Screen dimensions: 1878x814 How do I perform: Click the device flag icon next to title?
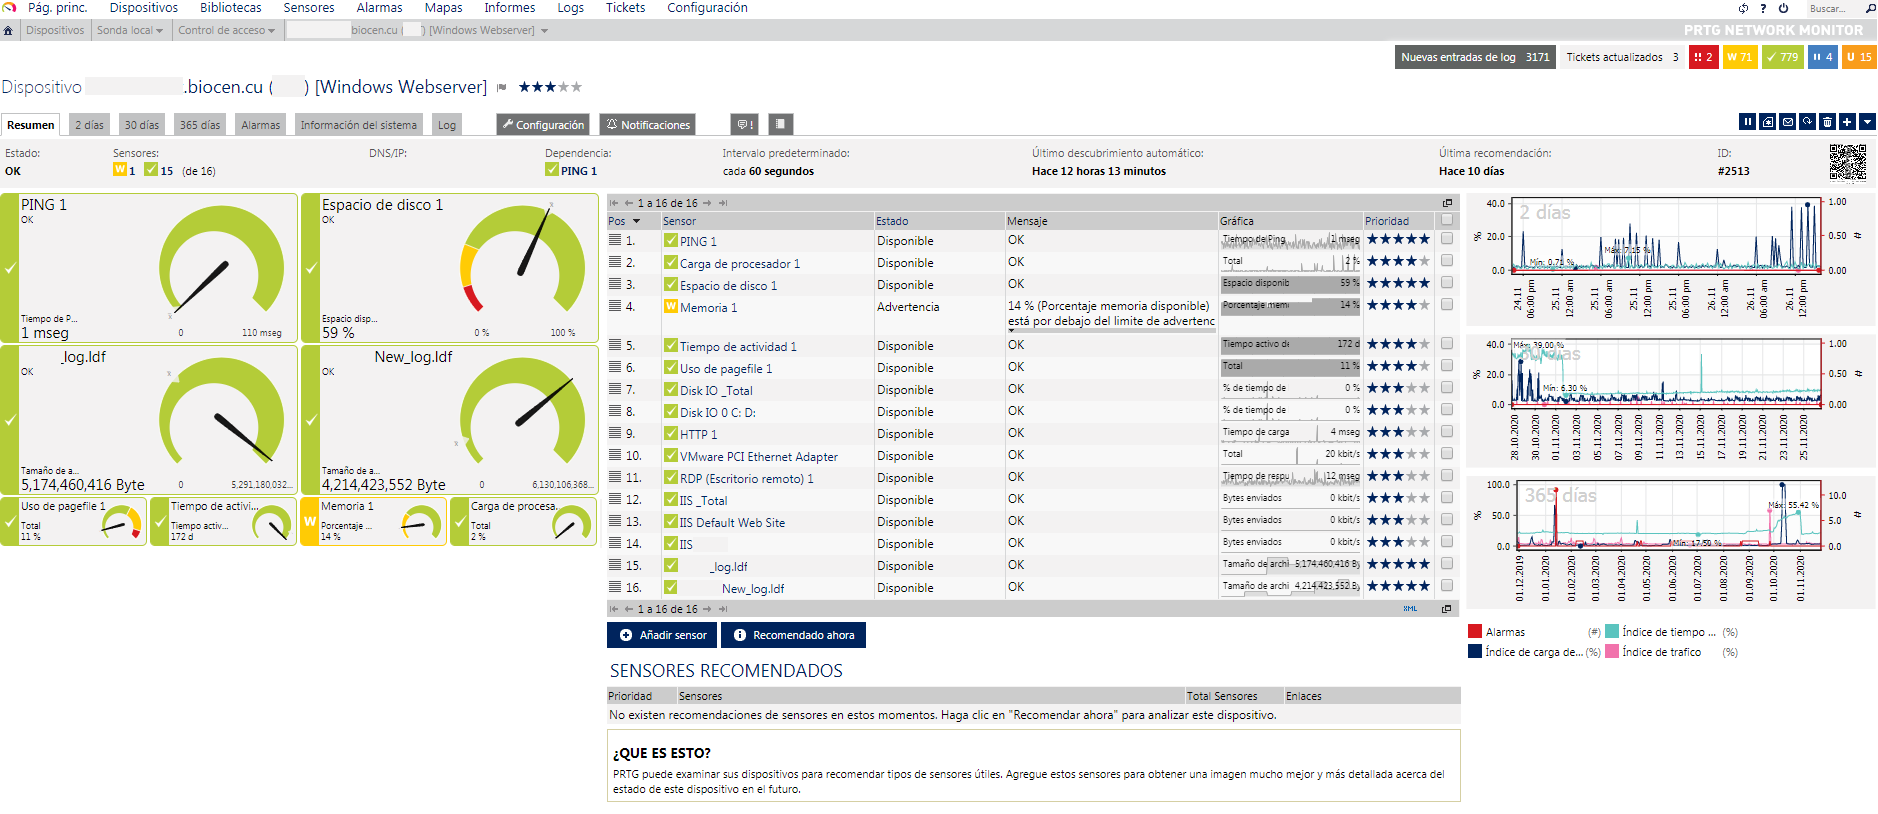(502, 88)
